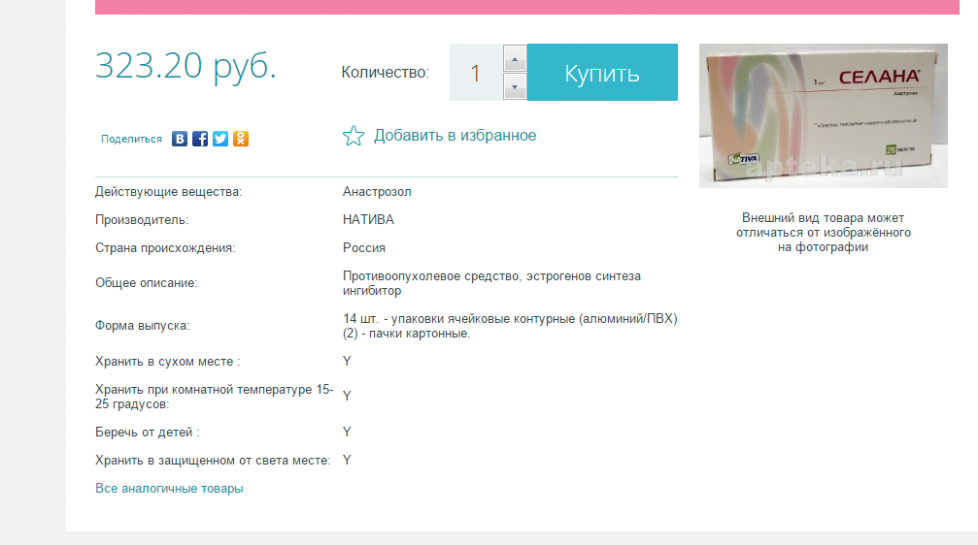Click the Twitter share icon

pos(220,139)
